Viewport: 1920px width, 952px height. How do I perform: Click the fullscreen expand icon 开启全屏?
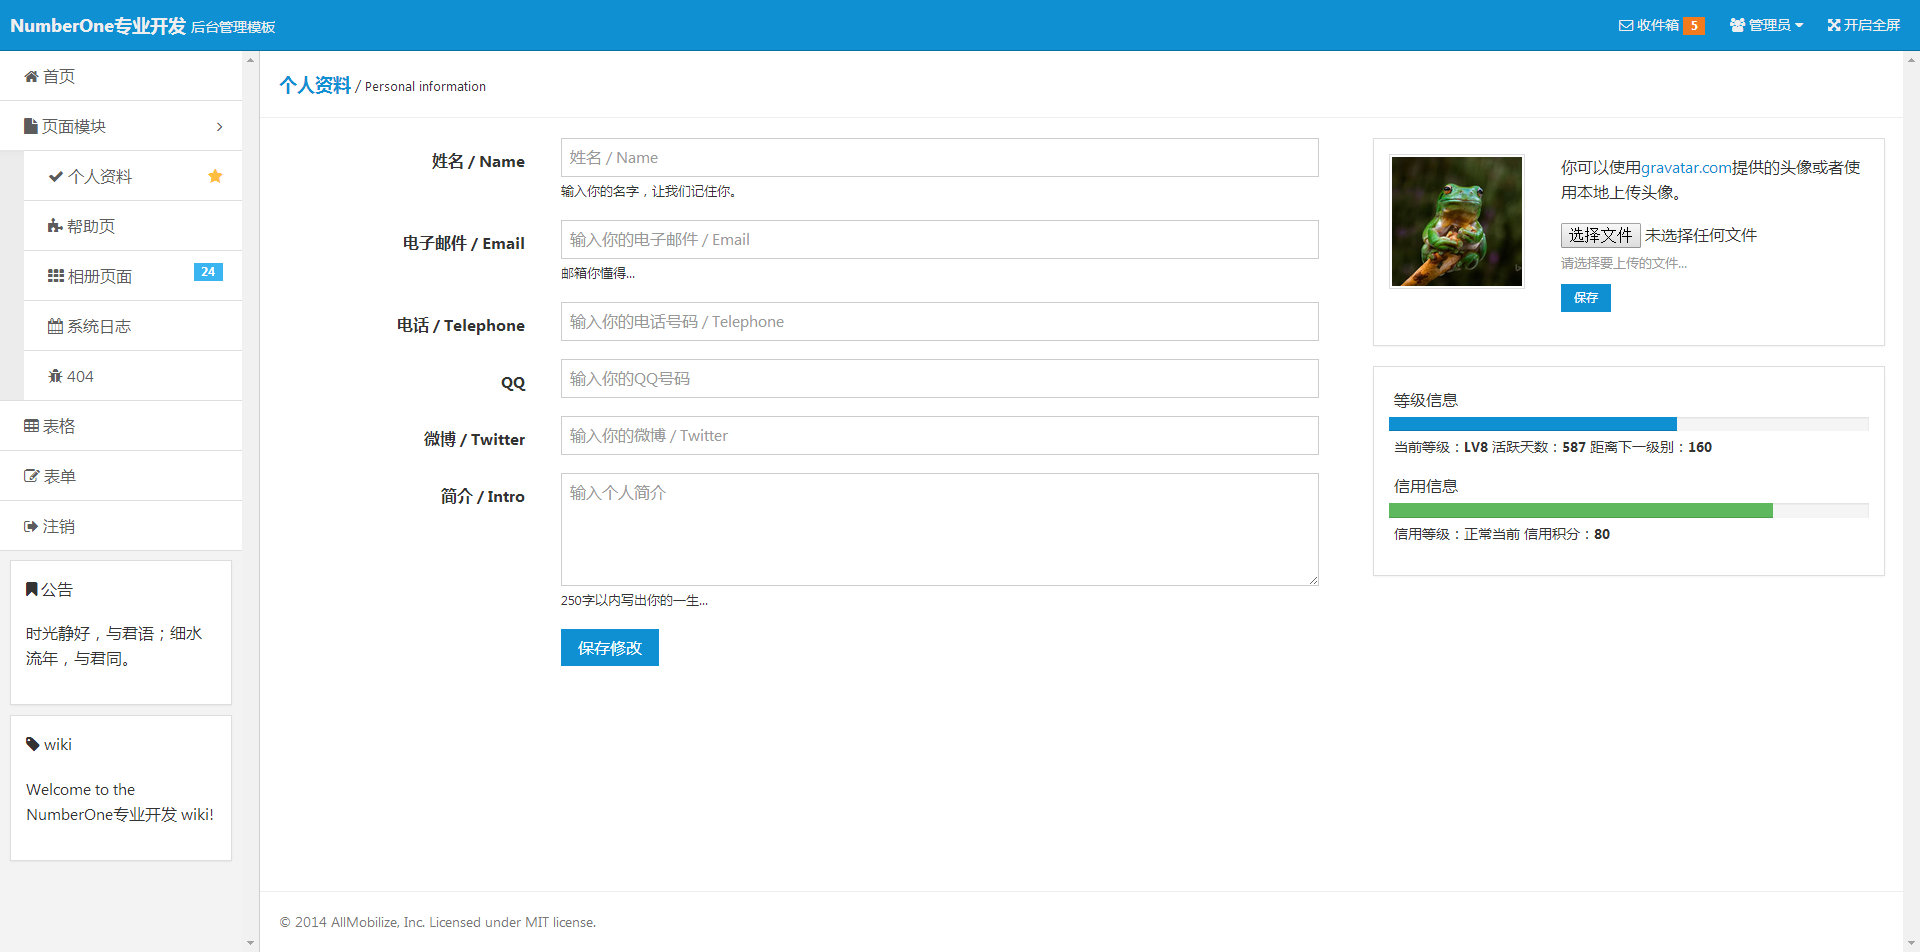coord(1833,25)
